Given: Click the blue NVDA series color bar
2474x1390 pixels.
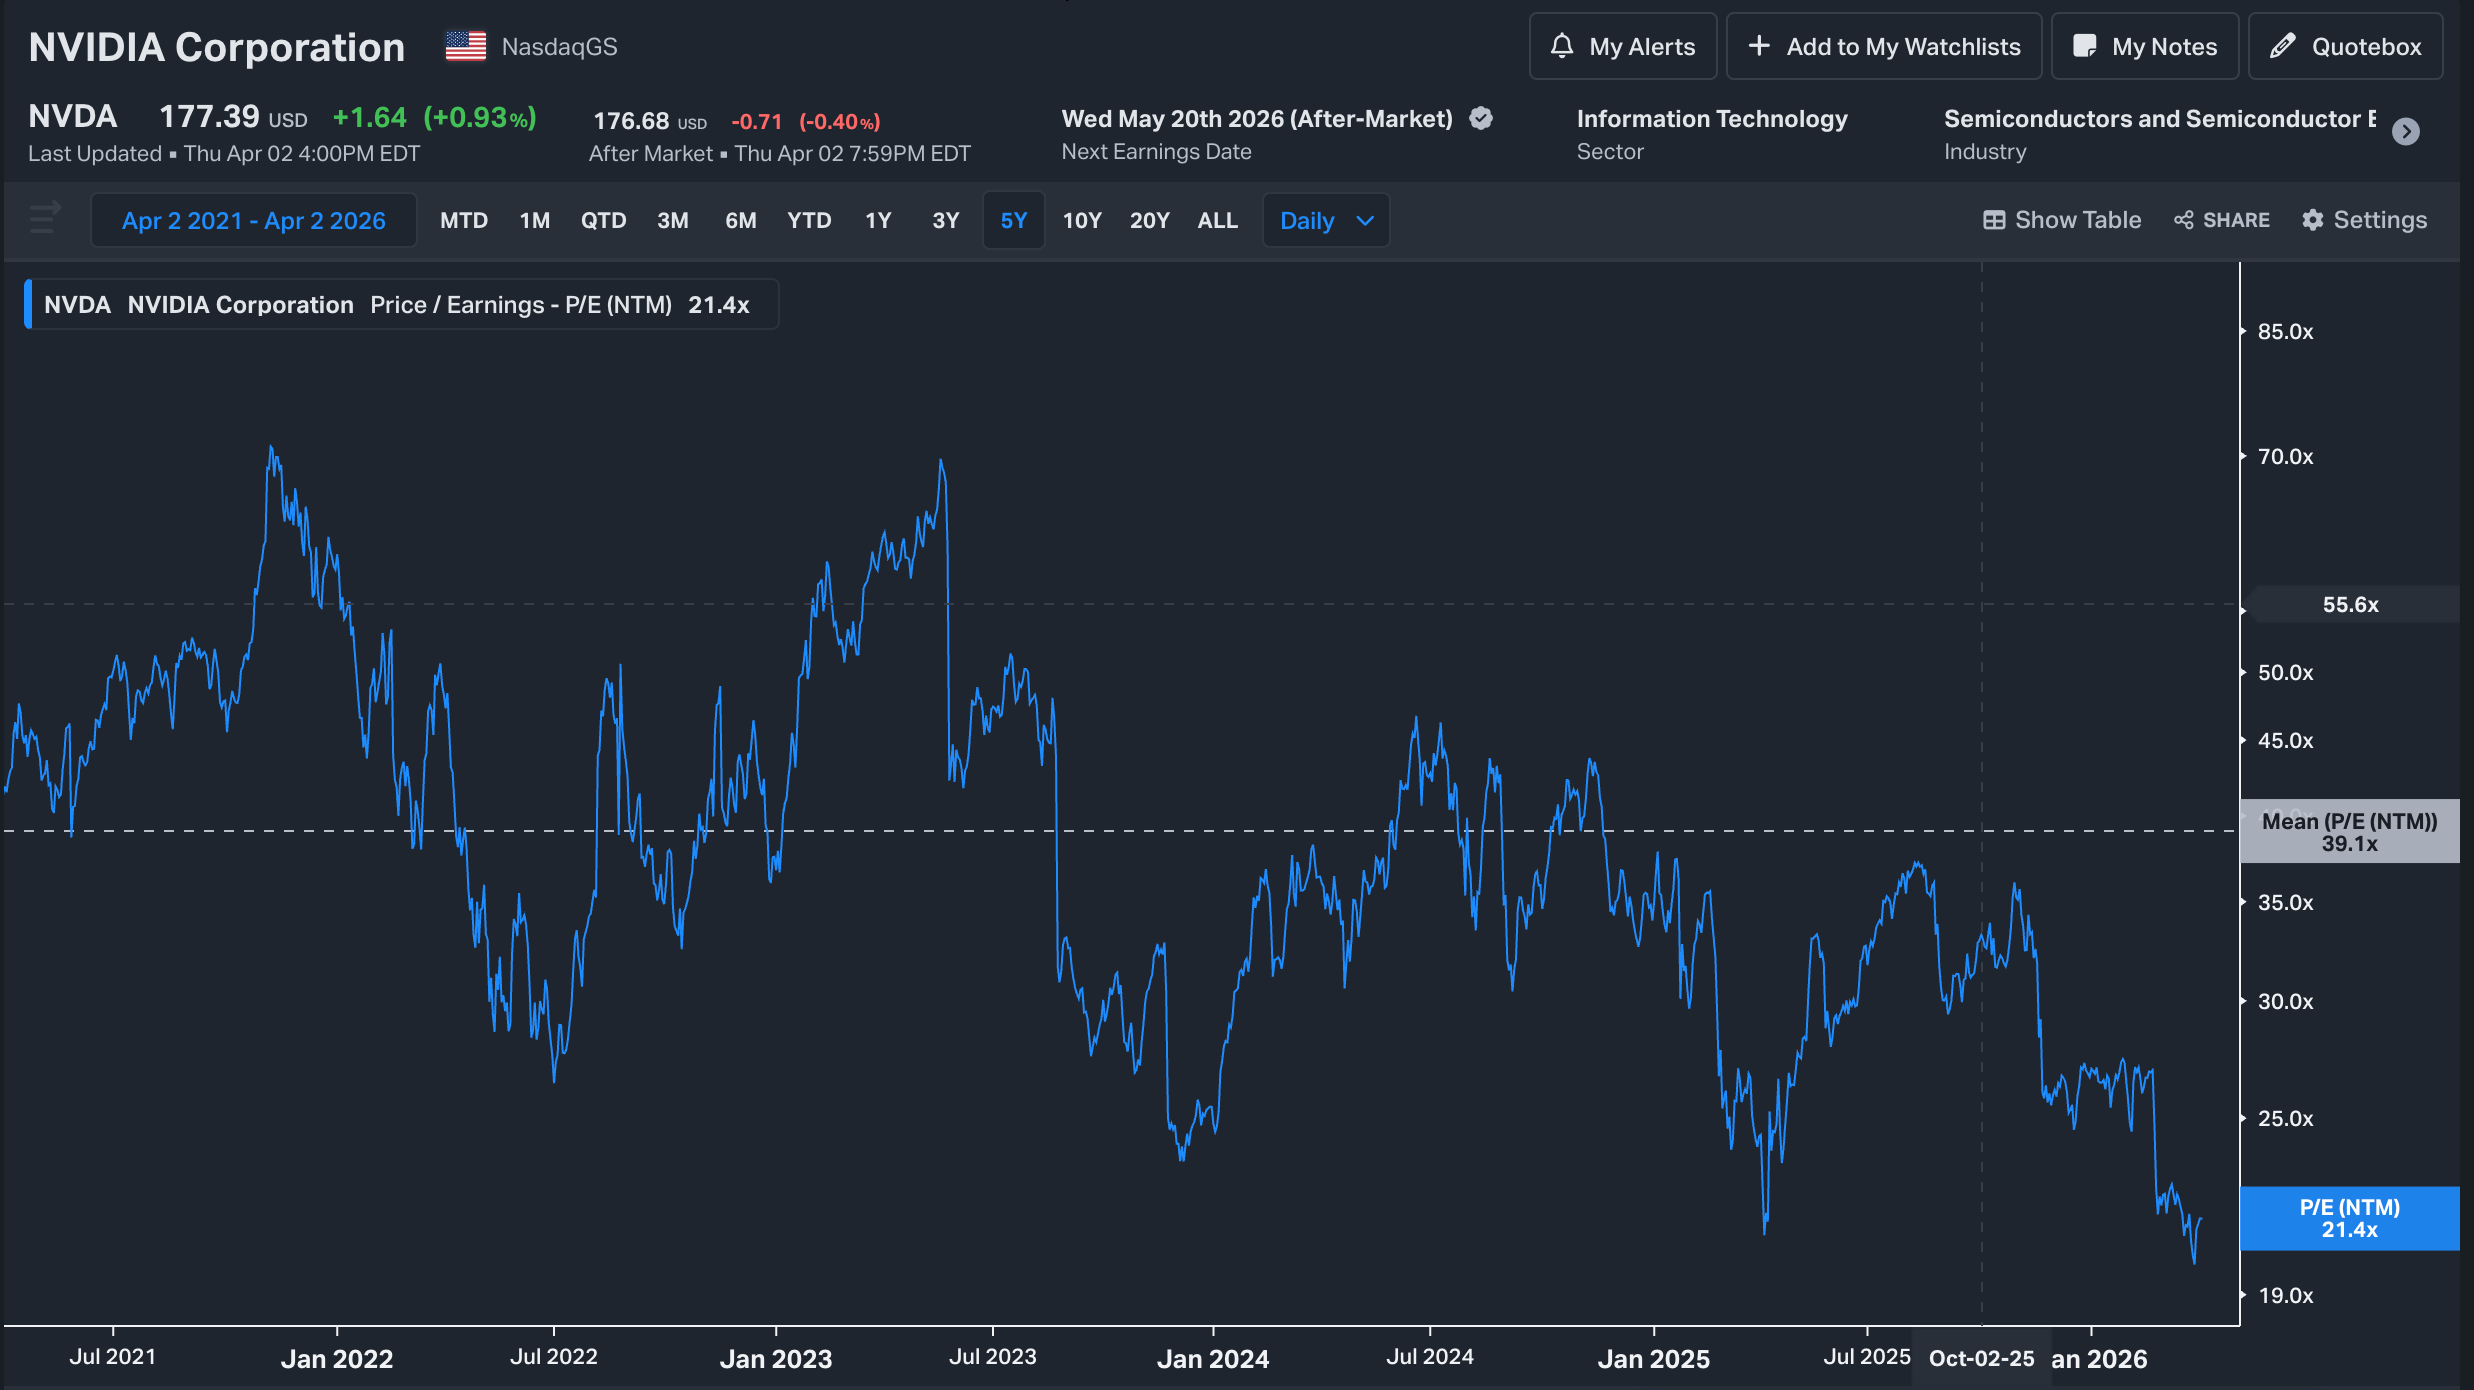Looking at the screenshot, I should (x=28, y=304).
